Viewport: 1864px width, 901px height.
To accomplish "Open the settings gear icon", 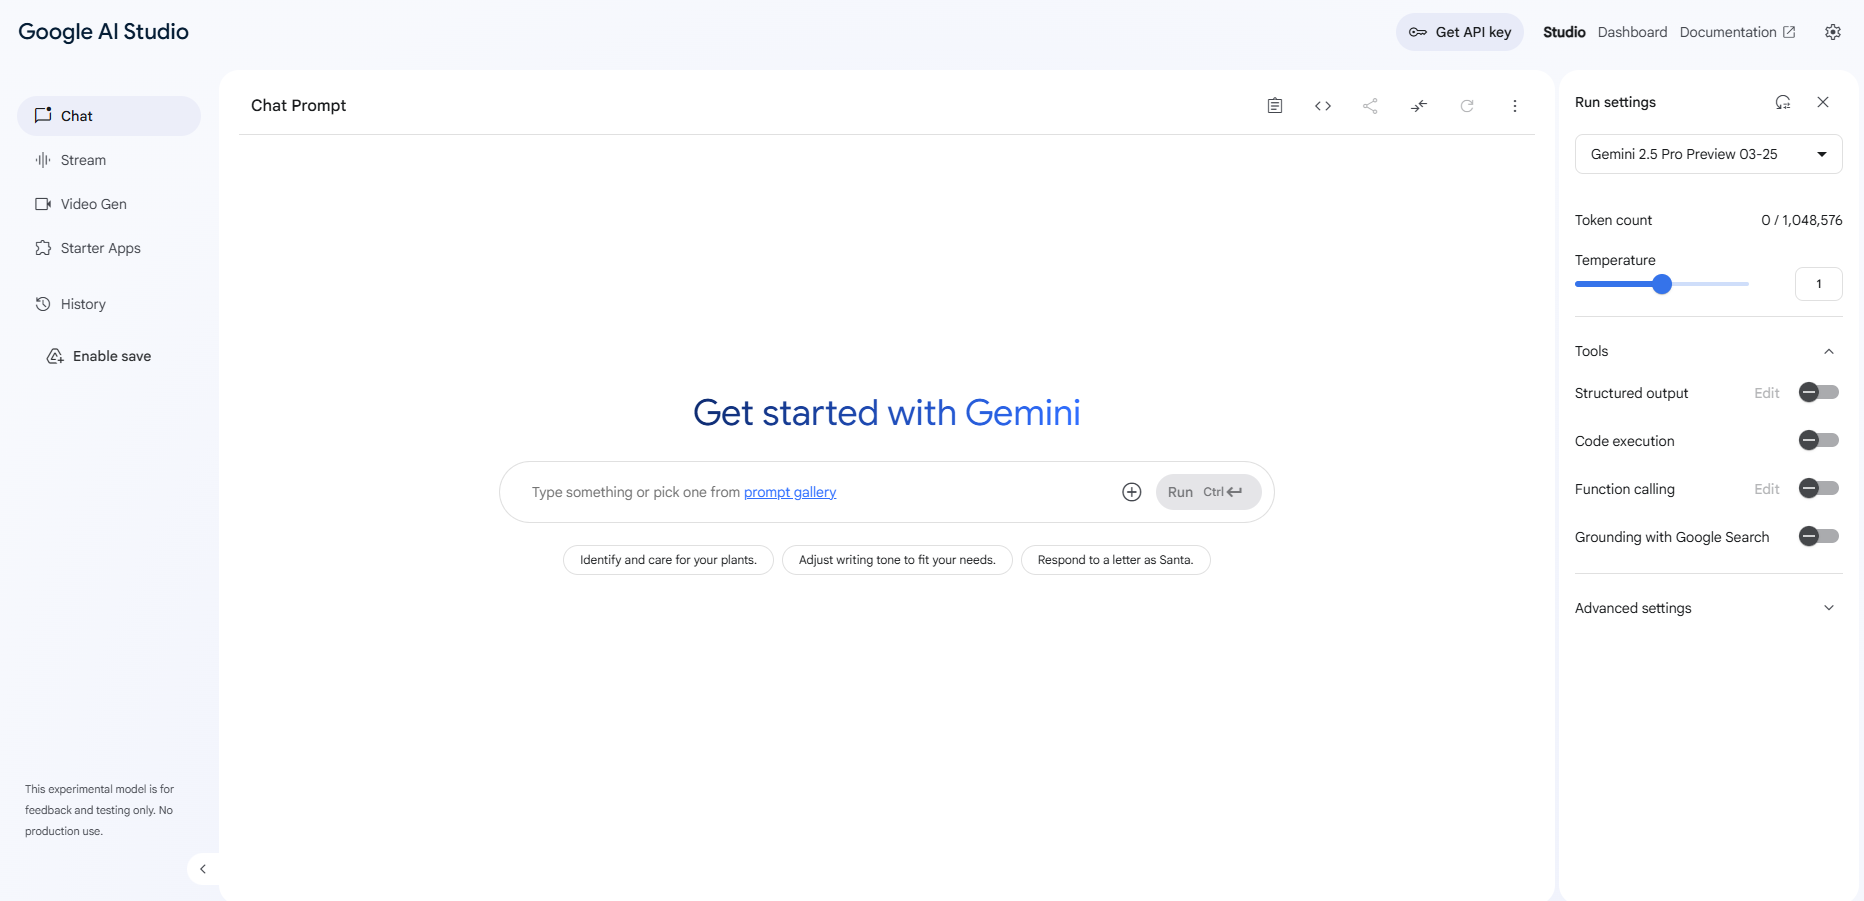I will point(1833,32).
